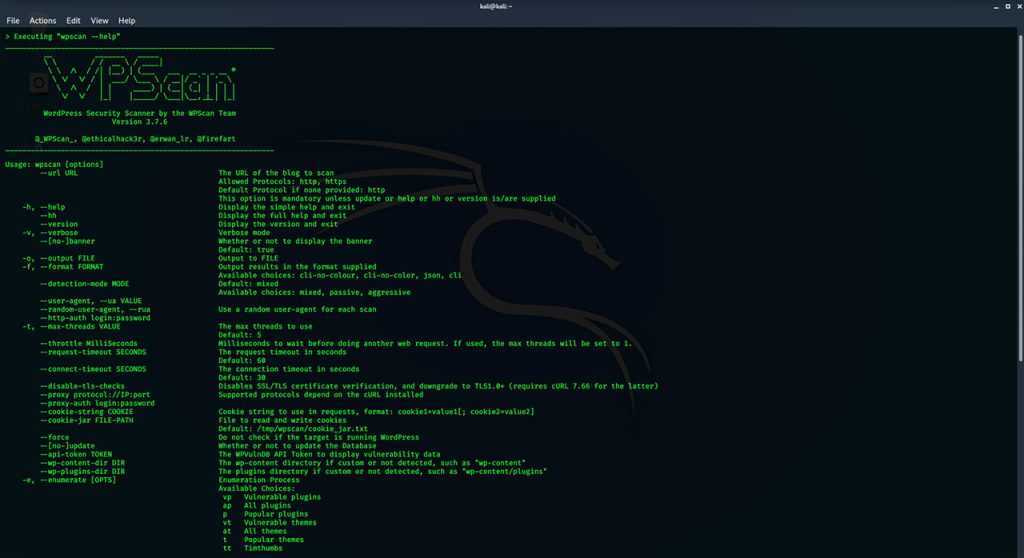
Task: Click 'The URL of the blog to scan'
Action: pos(276,172)
